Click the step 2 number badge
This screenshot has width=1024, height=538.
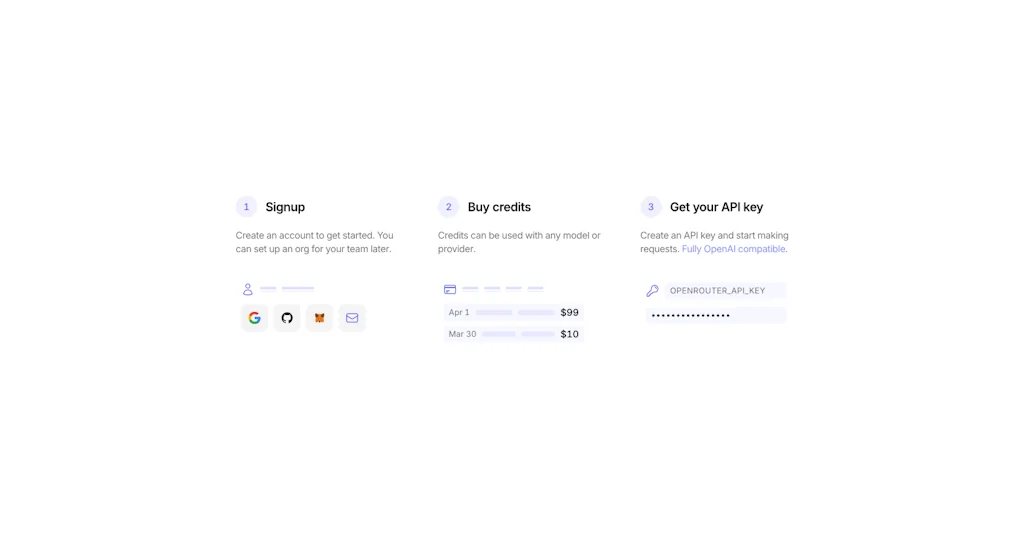tap(448, 207)
